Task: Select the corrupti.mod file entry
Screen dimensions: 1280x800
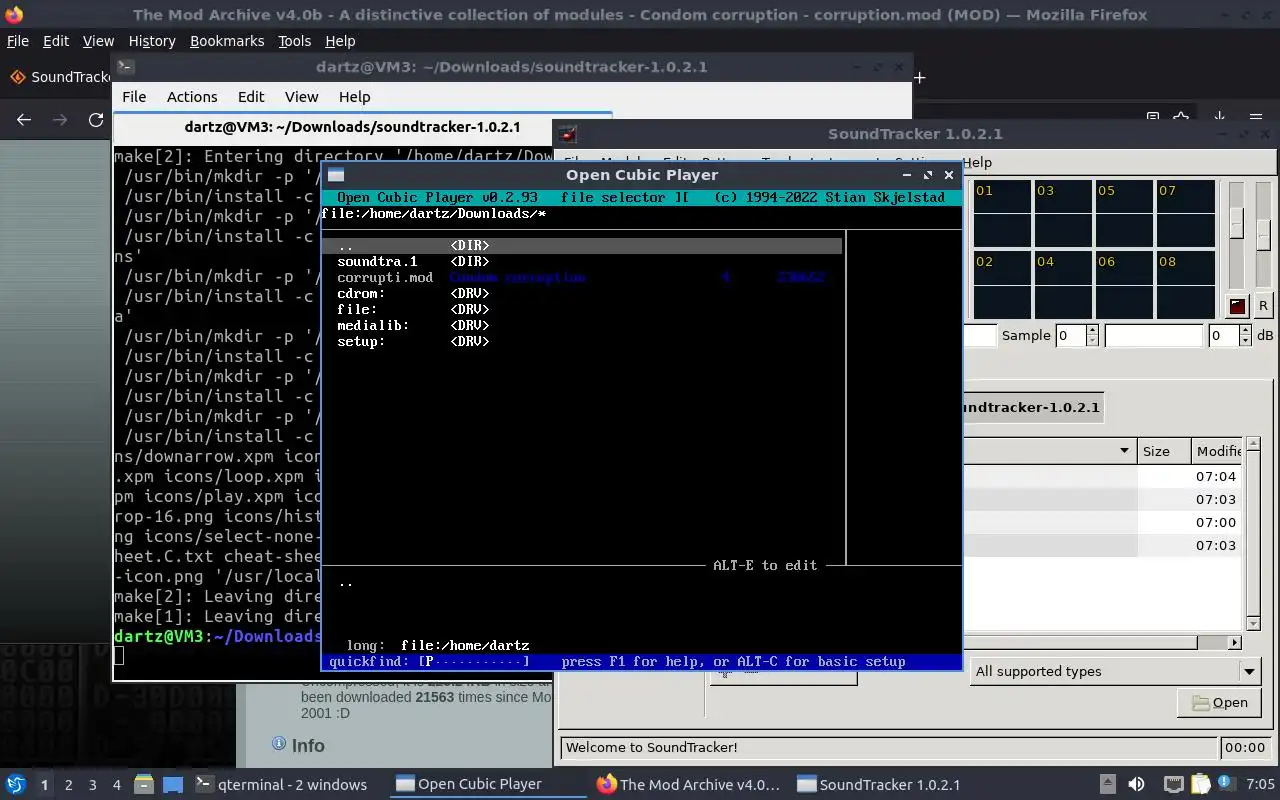Action: (x=581, y=277)
